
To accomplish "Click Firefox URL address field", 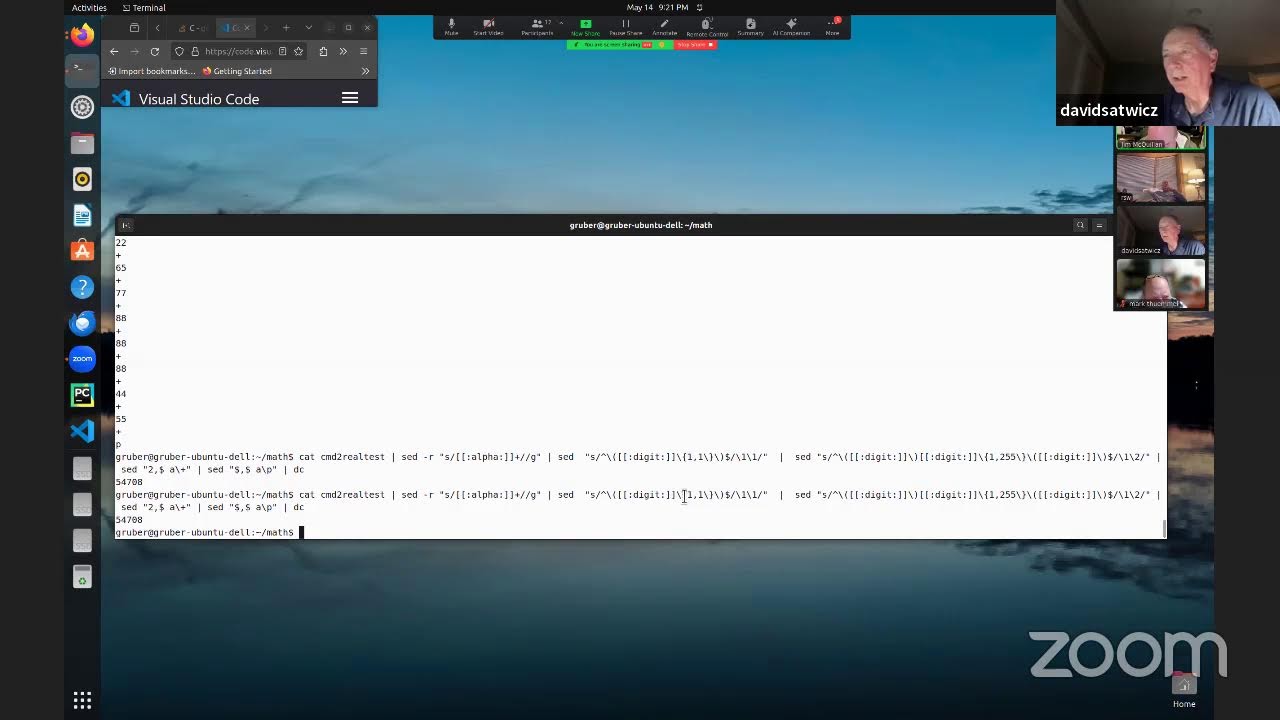I will pos(238,51).
